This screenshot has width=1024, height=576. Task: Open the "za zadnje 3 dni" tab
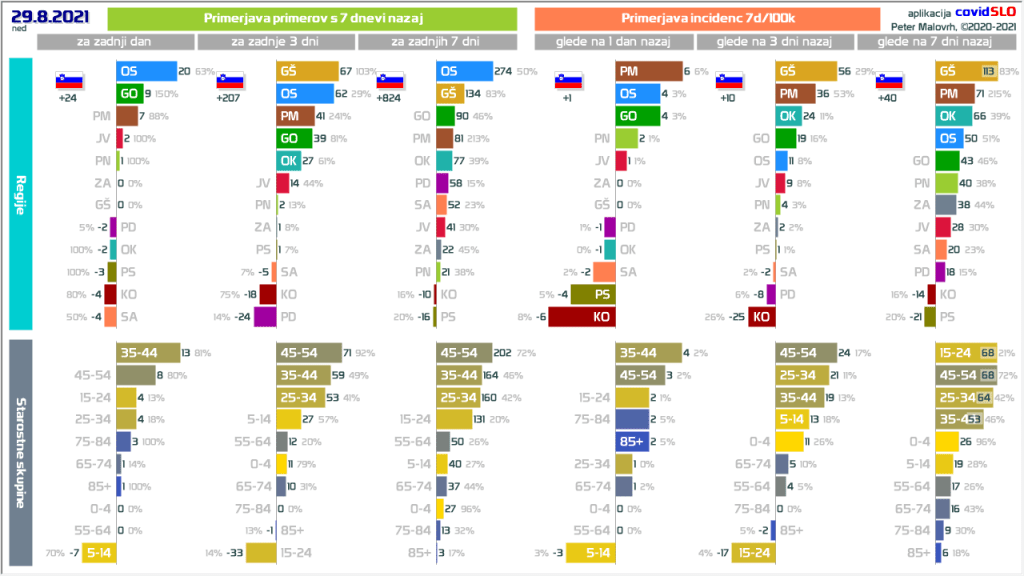point(276,42)
